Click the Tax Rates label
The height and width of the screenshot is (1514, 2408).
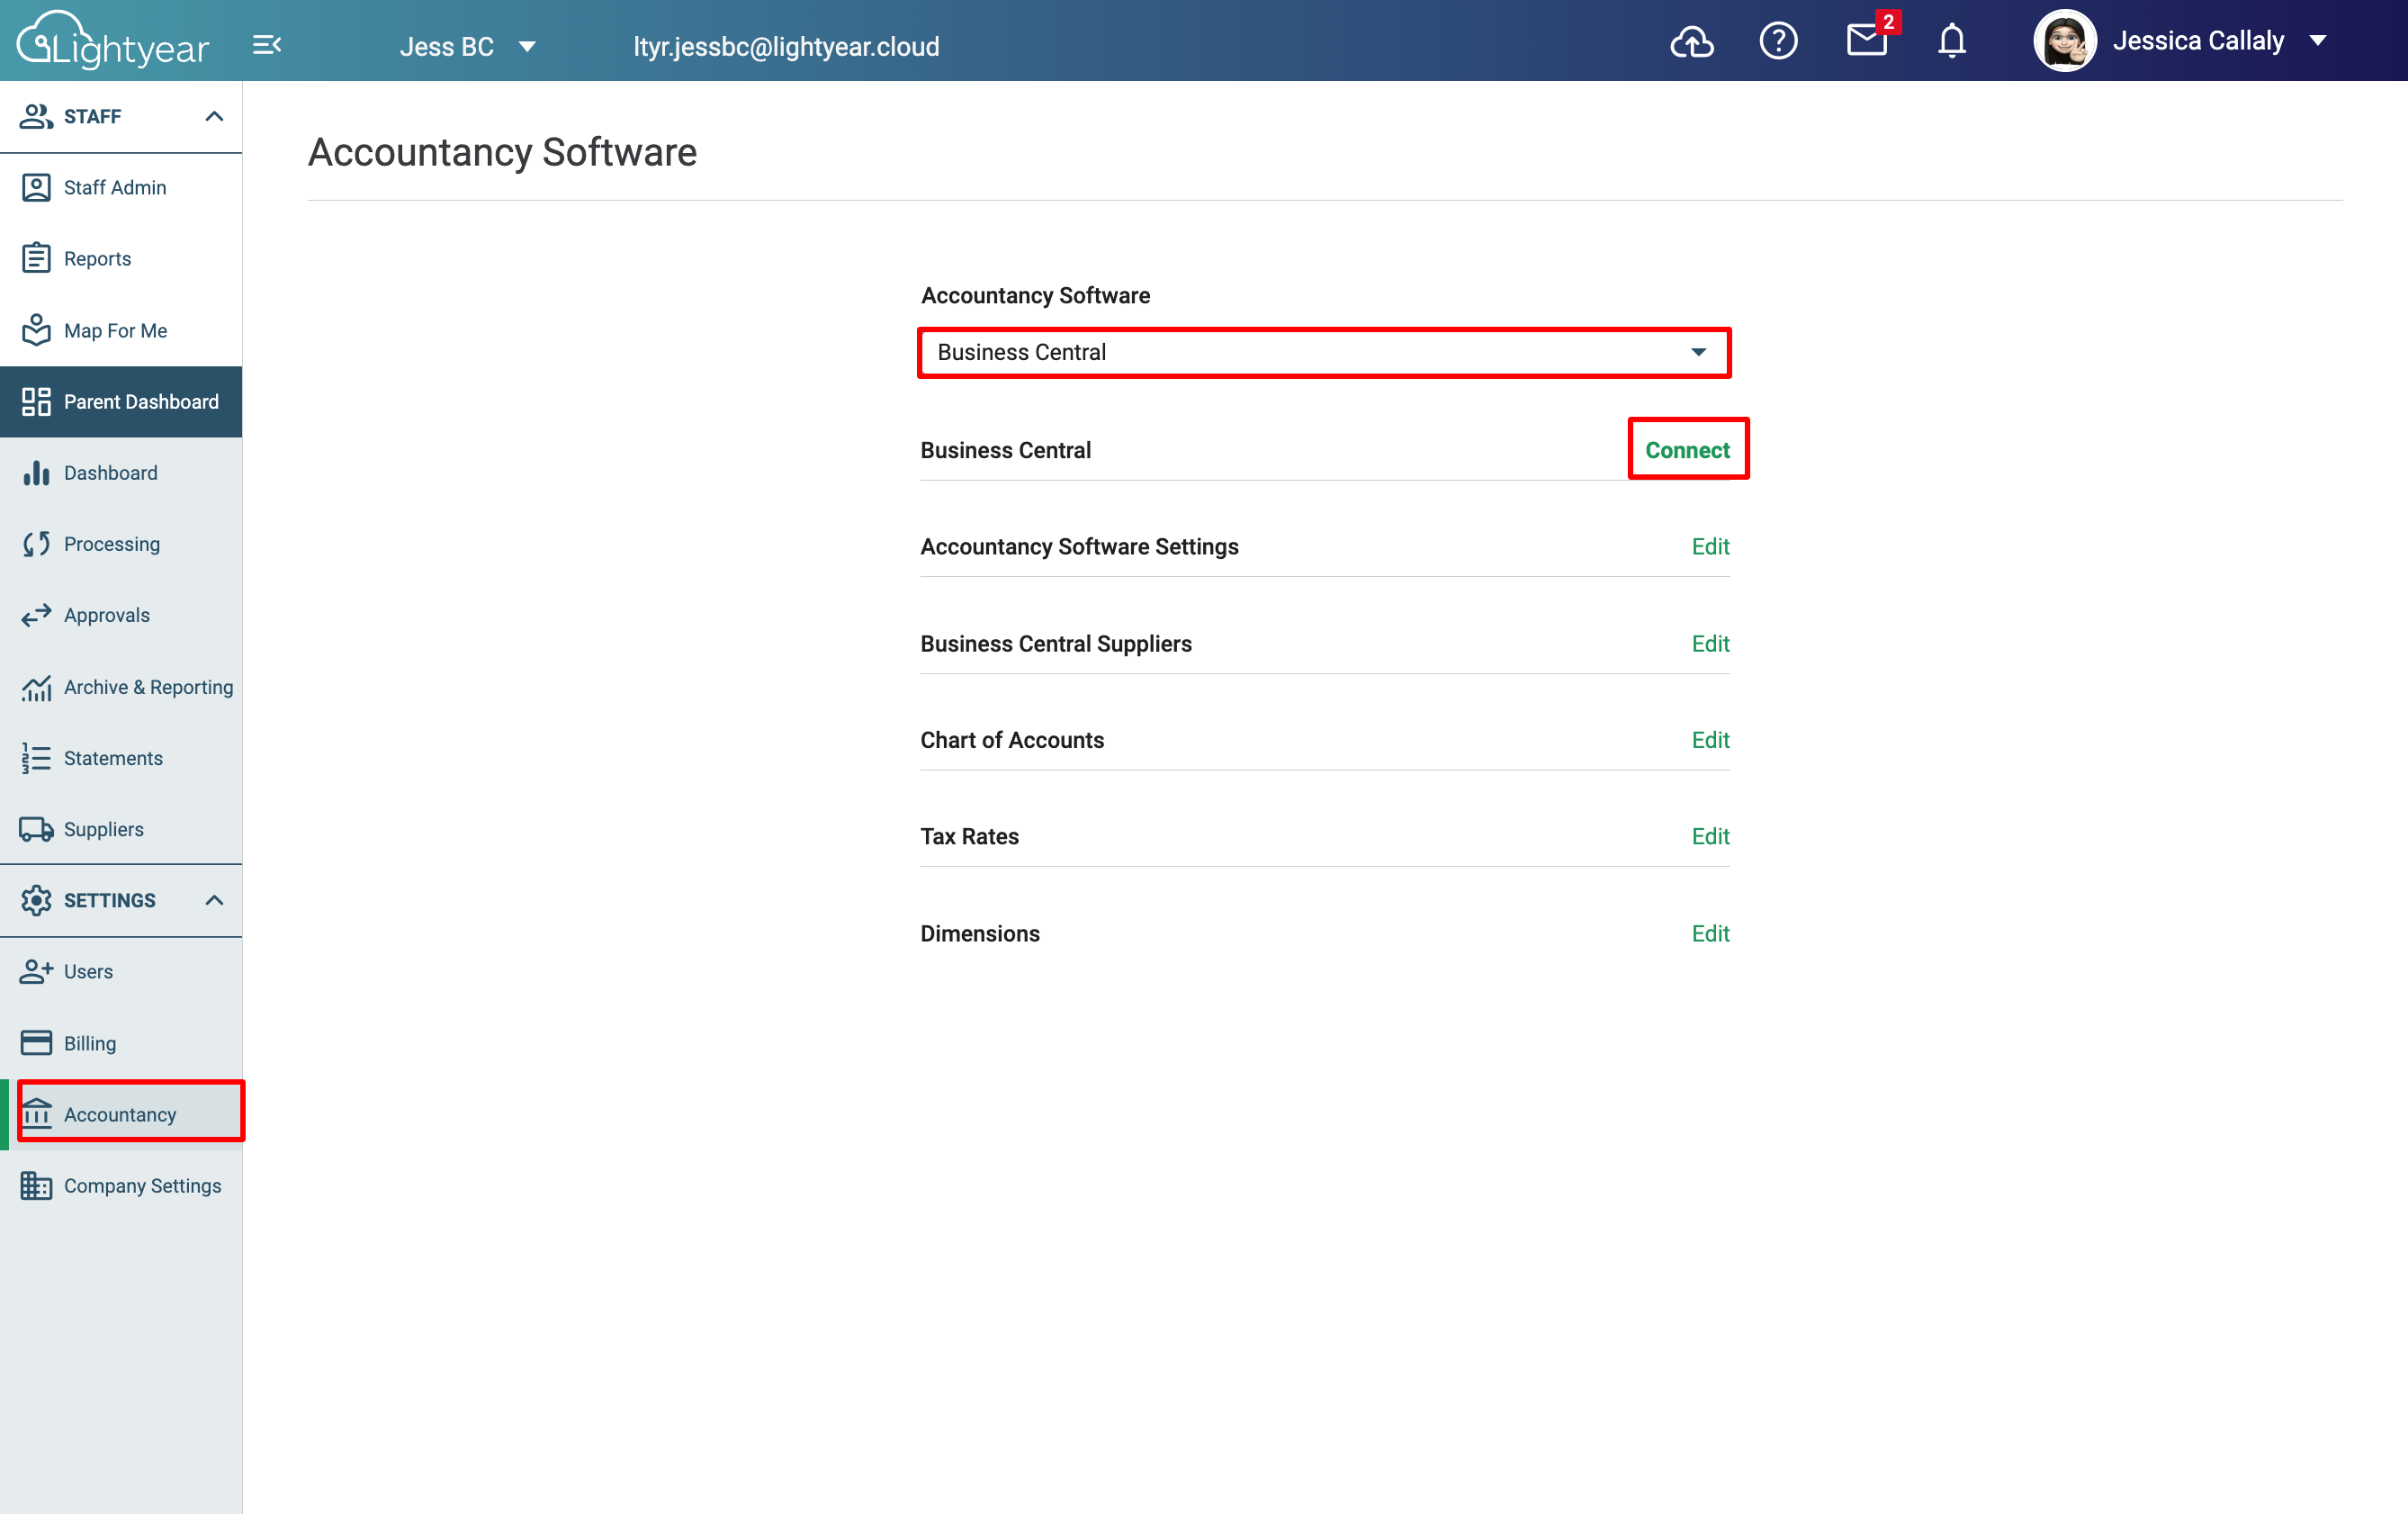(x=969, y=835)
